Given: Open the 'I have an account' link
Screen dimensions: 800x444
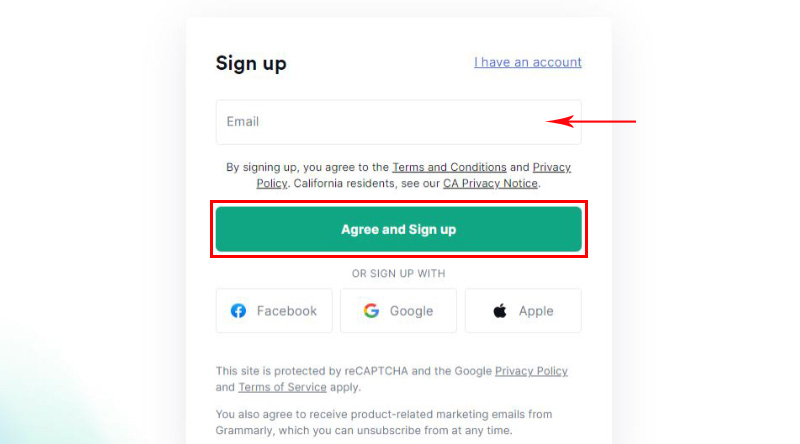Looking at the screenshot, I should click(528, 62).
